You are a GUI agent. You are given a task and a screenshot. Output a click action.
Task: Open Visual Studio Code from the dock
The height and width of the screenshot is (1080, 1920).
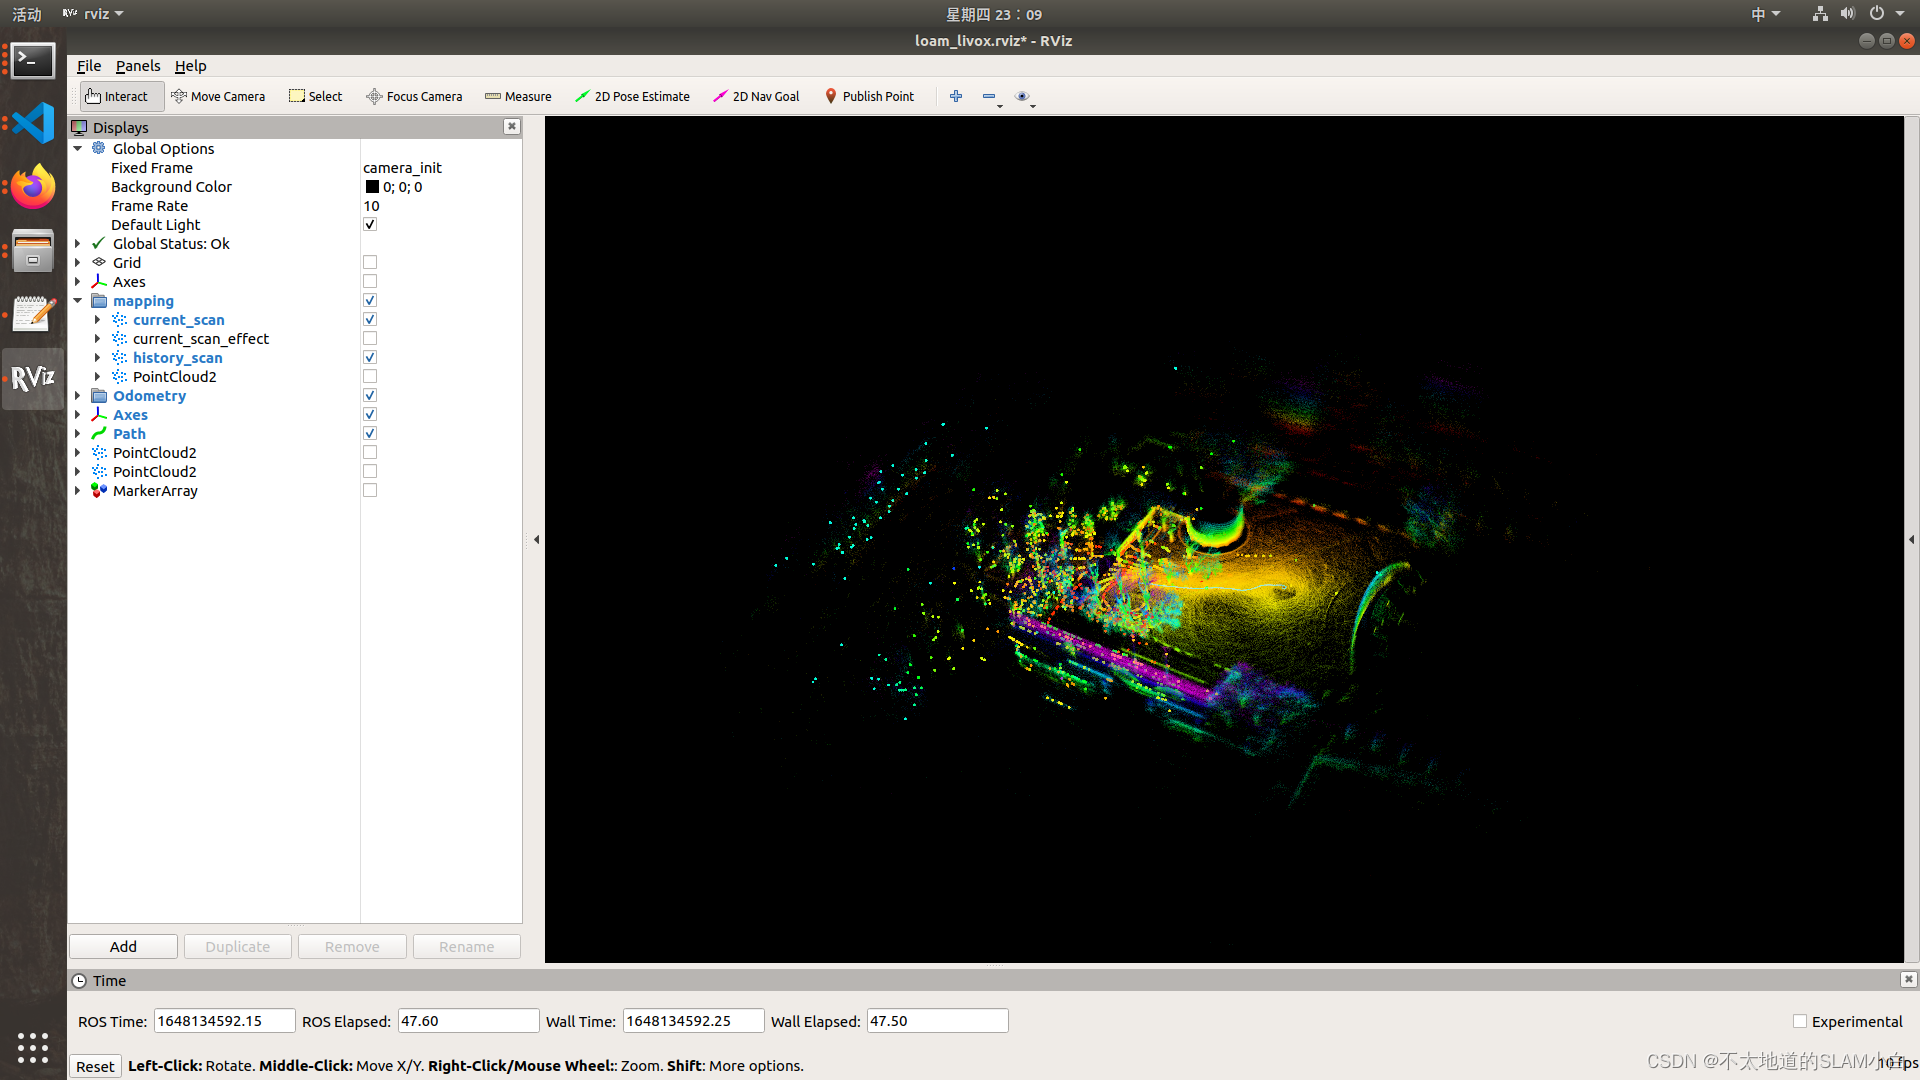(33, 123)
